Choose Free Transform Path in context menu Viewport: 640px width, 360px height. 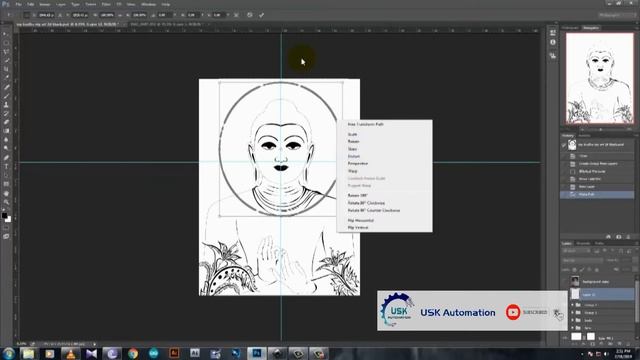(x=366, y=124)
